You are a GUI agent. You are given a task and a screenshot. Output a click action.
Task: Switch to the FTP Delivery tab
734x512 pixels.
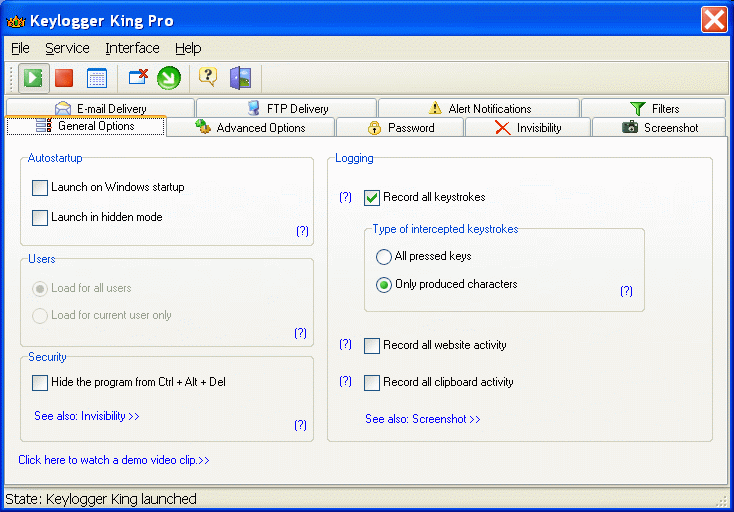[x=286, y=108]
